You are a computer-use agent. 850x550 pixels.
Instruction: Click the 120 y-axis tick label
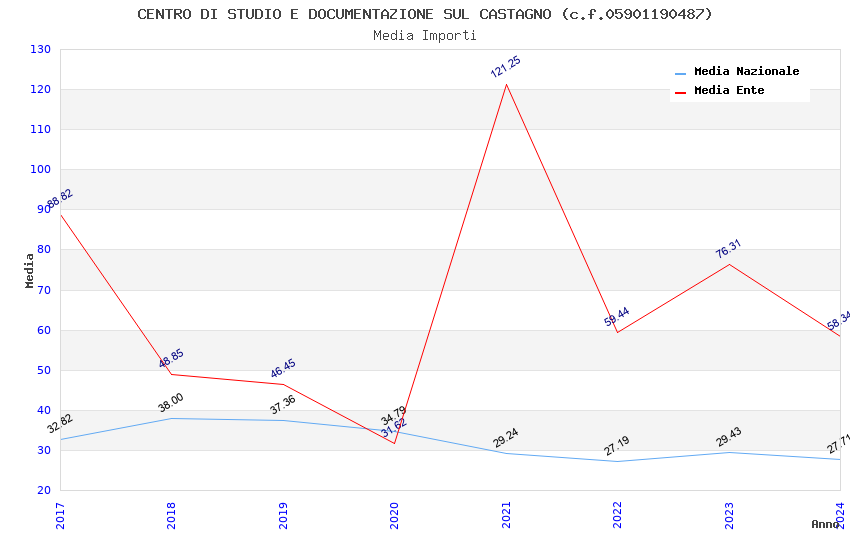point(41,89)
